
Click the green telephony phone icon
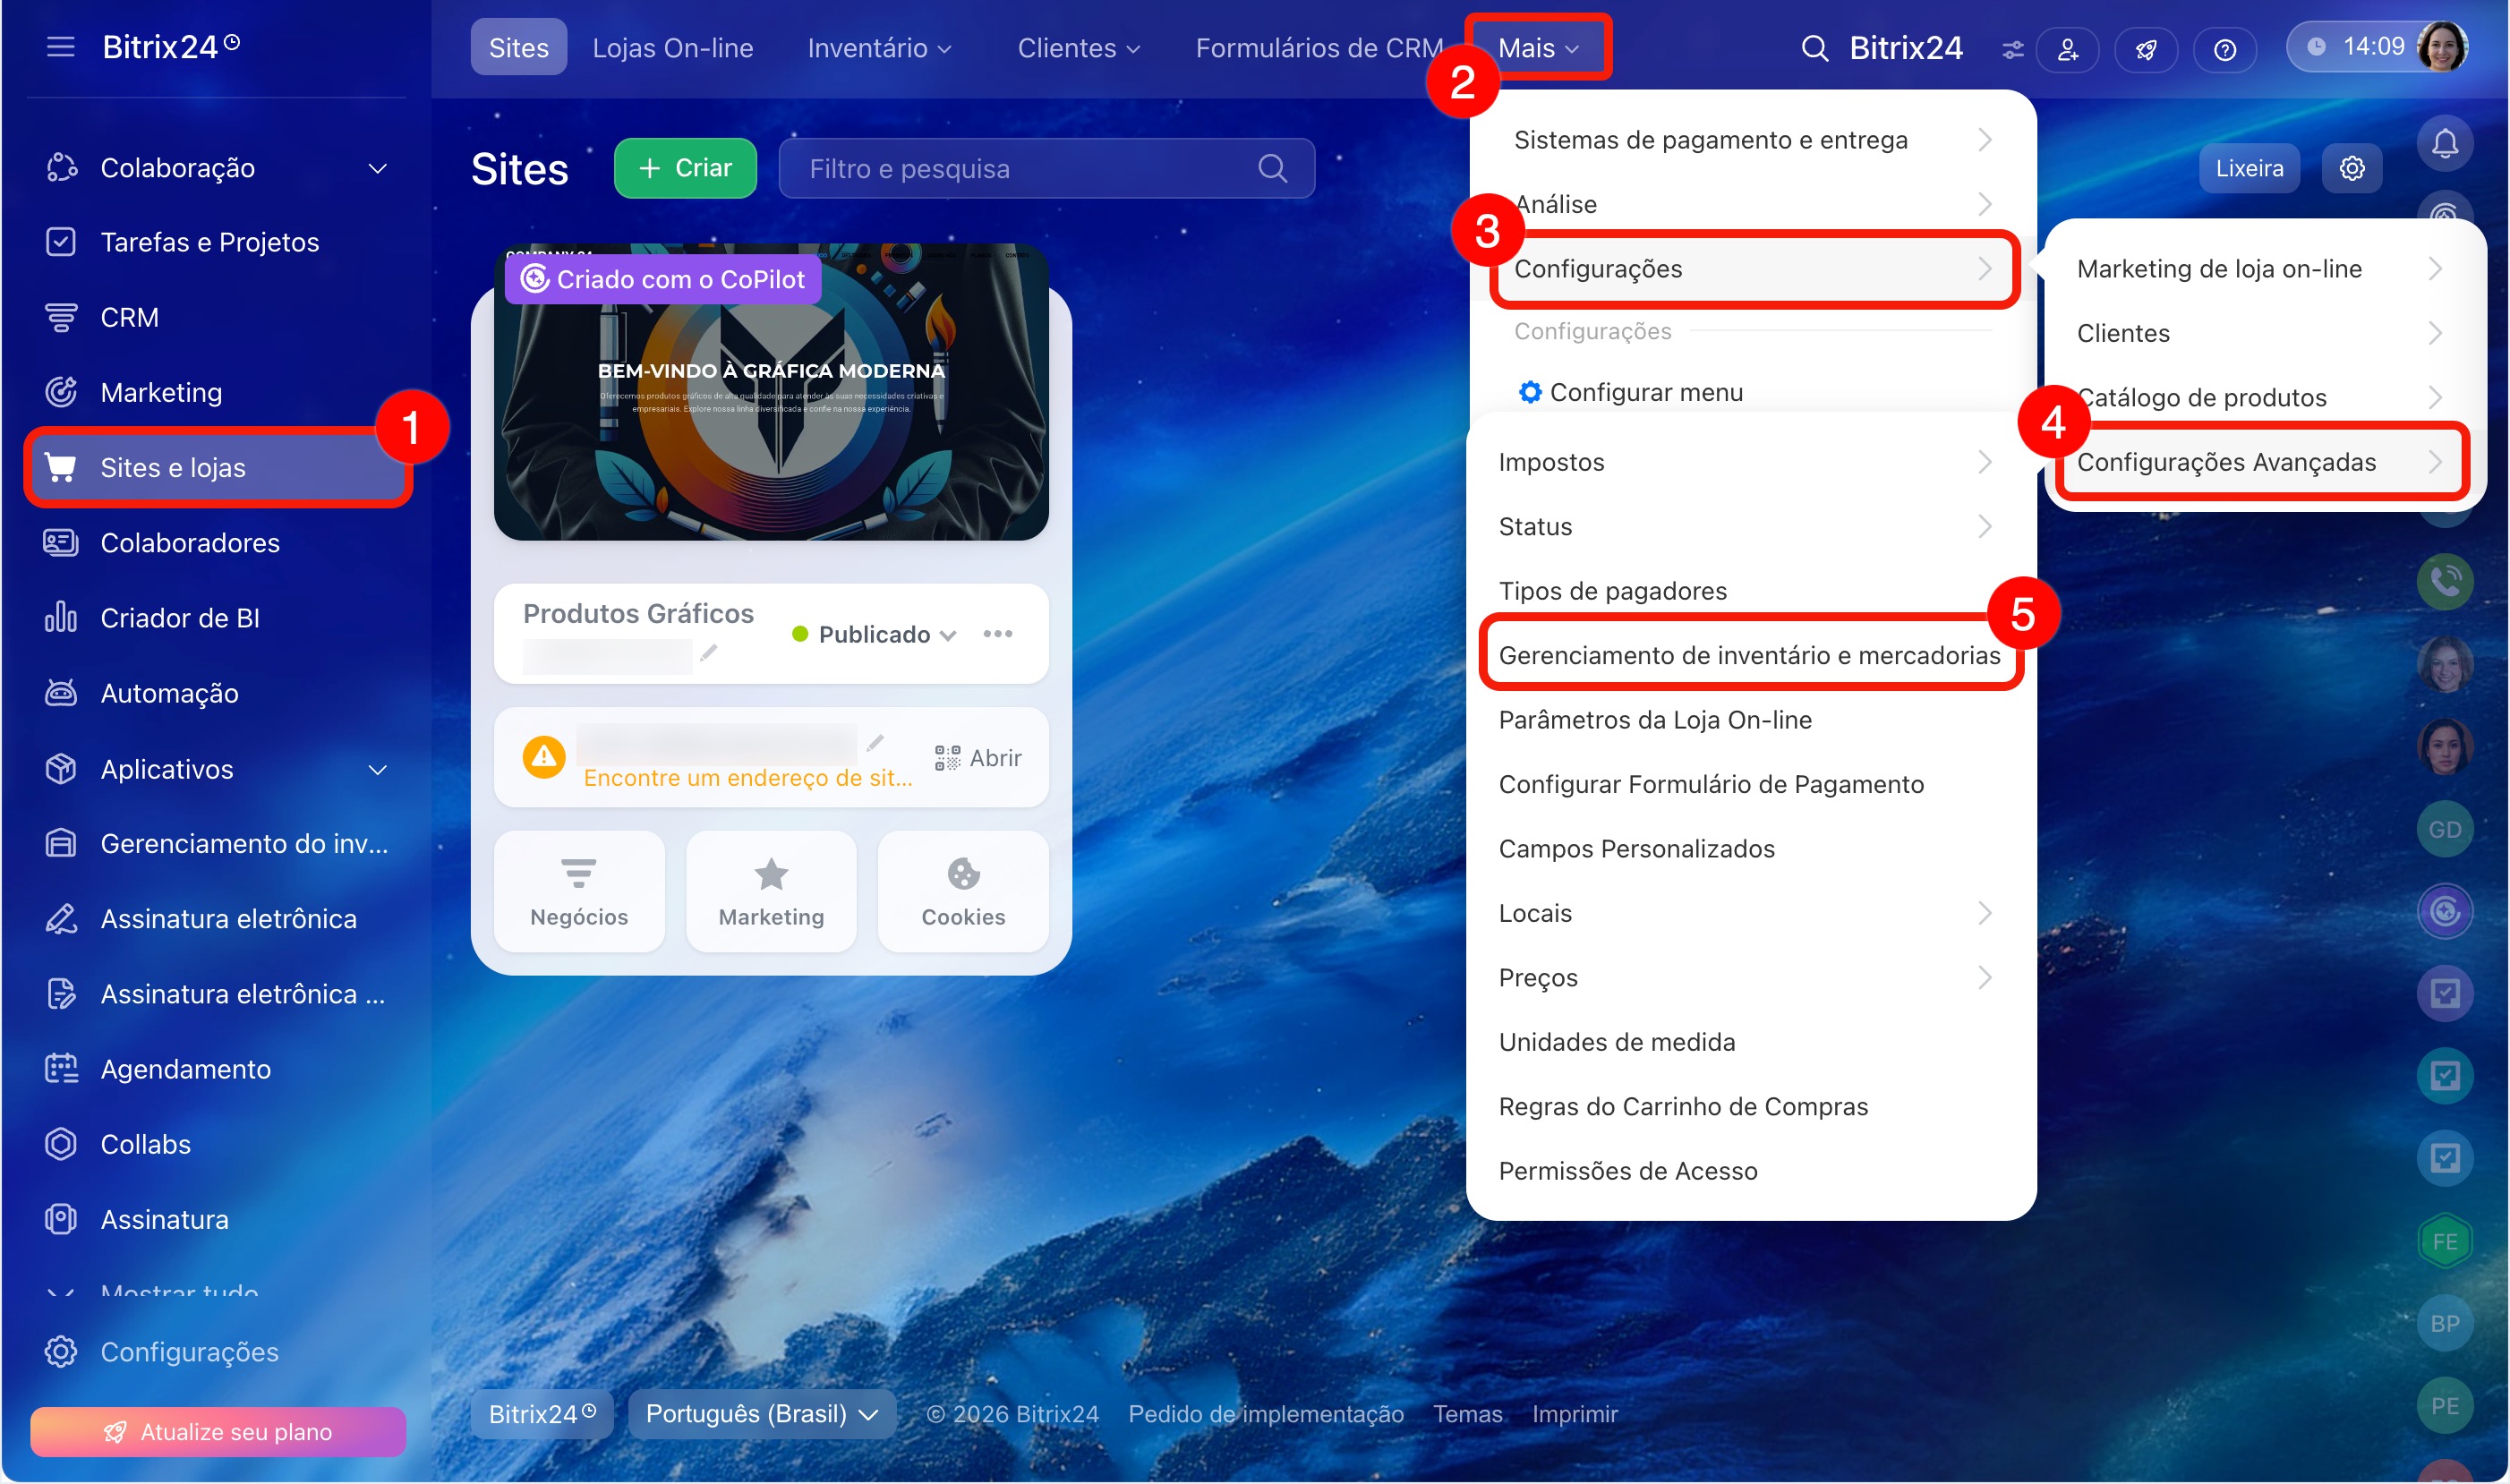(2444, 580)
